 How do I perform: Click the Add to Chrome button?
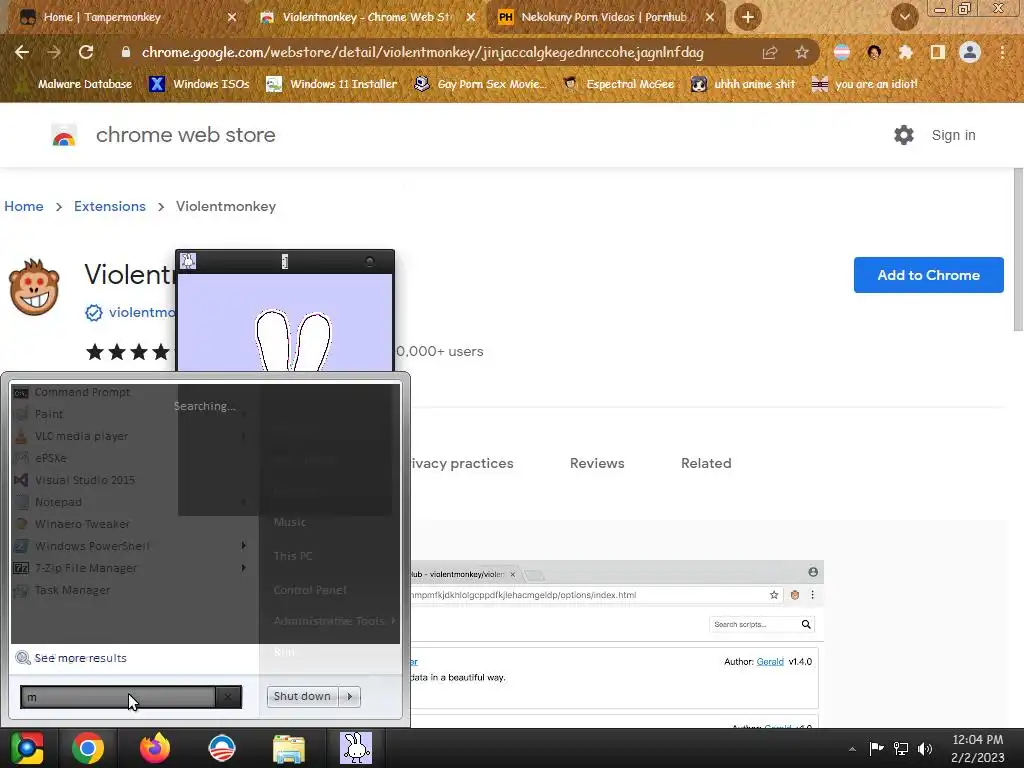(929, 275)
